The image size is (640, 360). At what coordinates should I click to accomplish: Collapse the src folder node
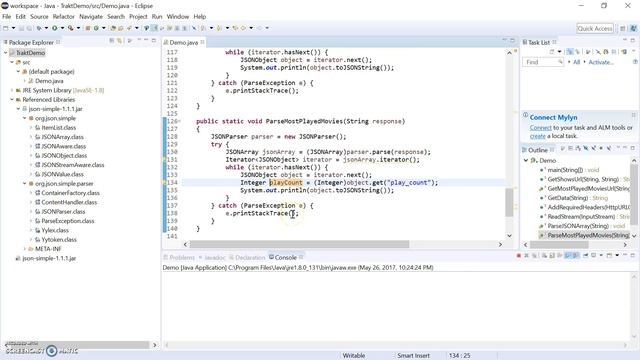(x=12, y=62)
